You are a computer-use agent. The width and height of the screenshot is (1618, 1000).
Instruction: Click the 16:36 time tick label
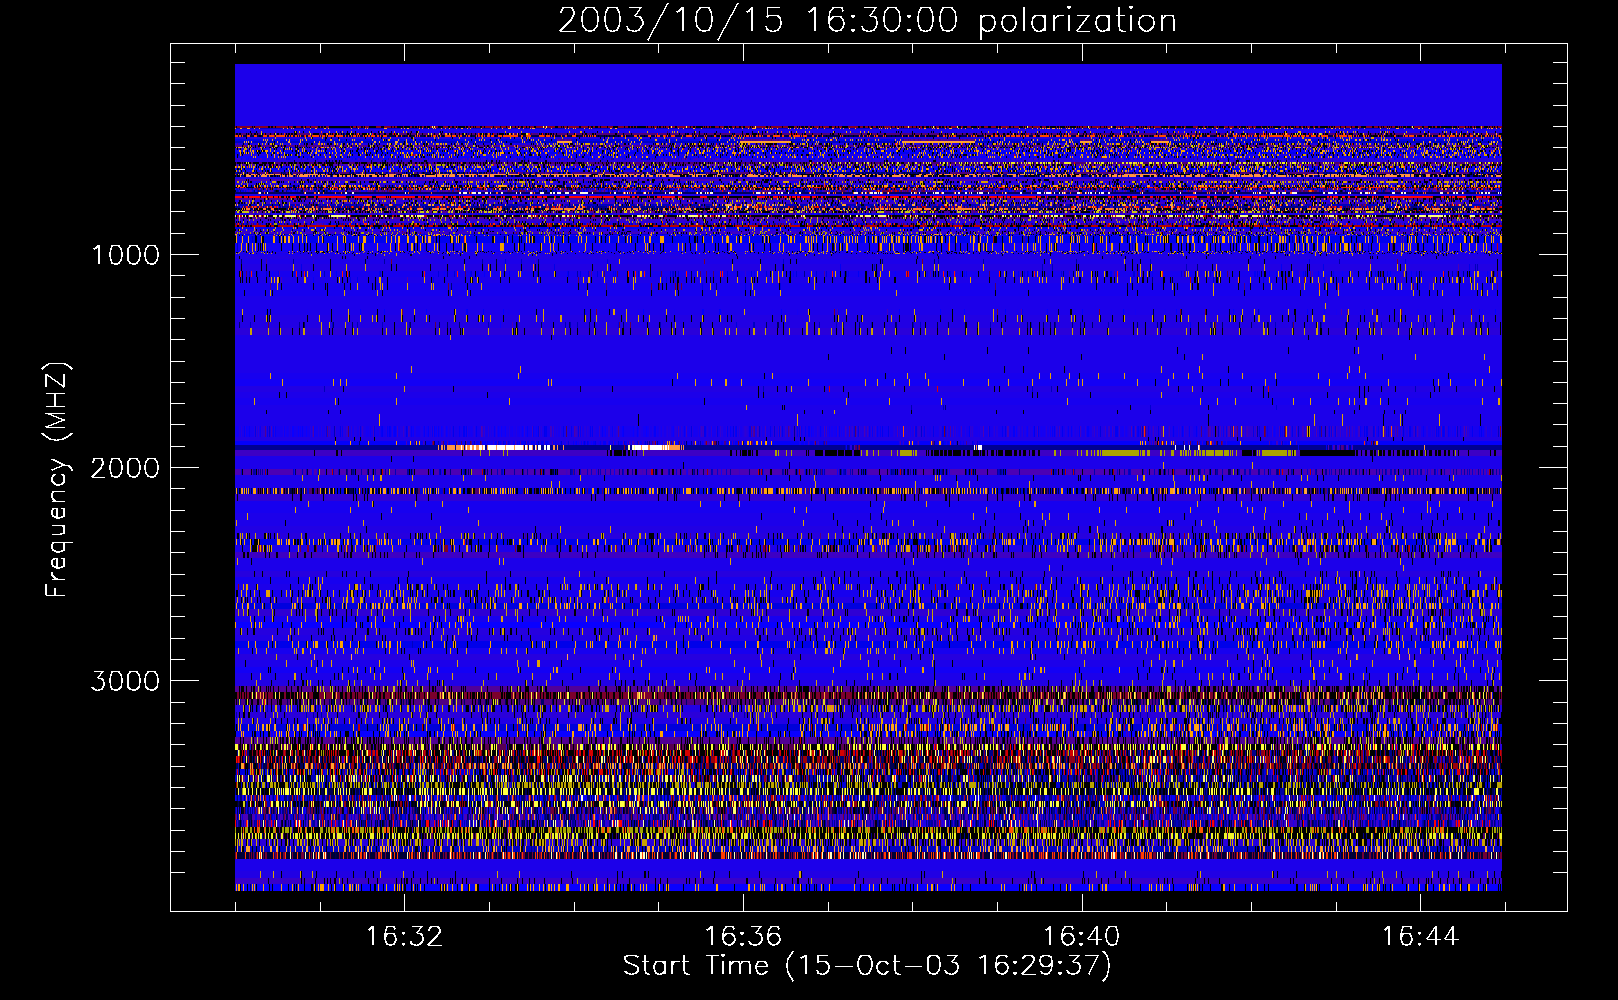coord(743,937)
